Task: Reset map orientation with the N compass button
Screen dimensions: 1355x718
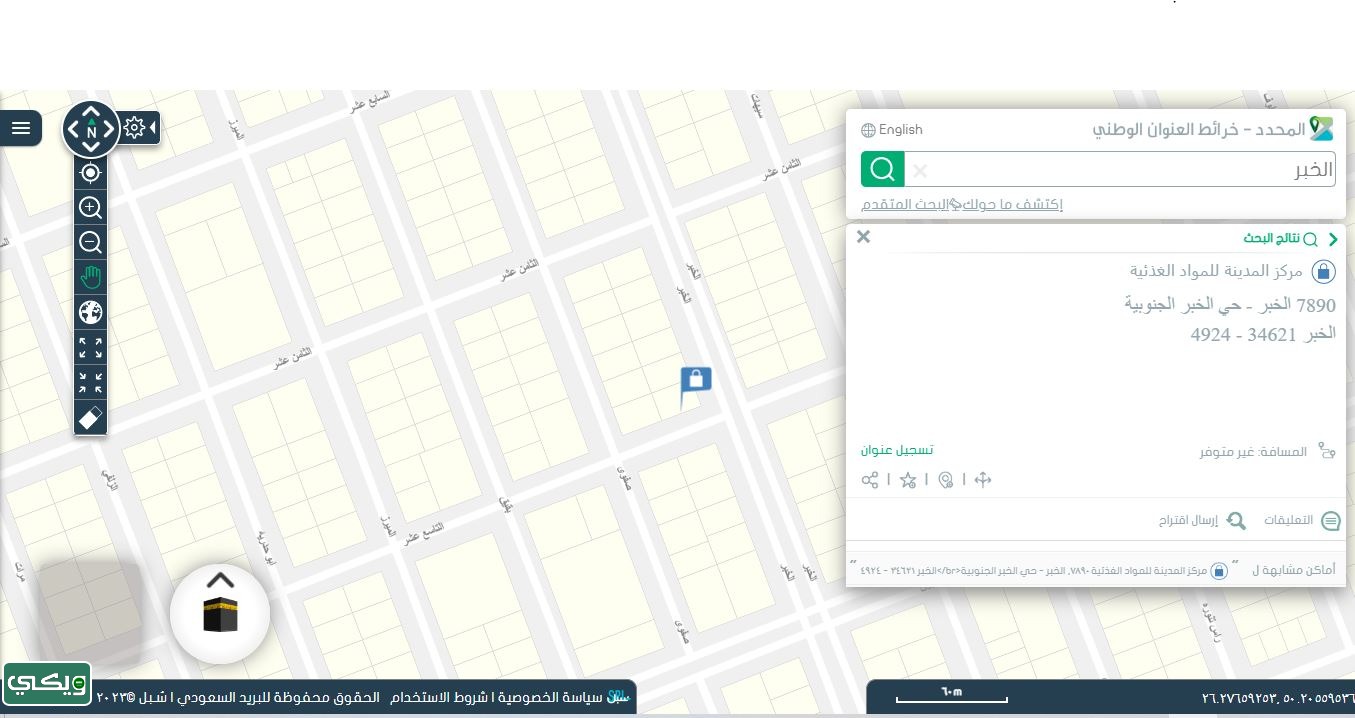Action: click(91, 130)
